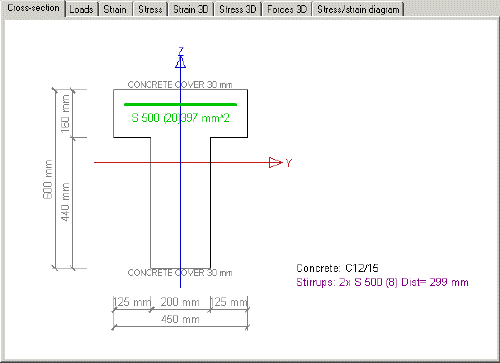Click the red Y axis arrowhead

(276, 162)
